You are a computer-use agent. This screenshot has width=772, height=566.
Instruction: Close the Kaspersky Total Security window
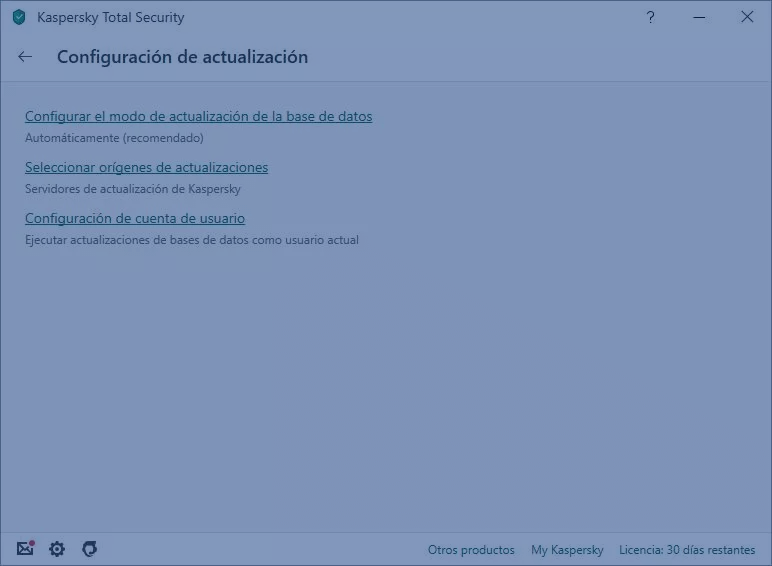(747, 17)
